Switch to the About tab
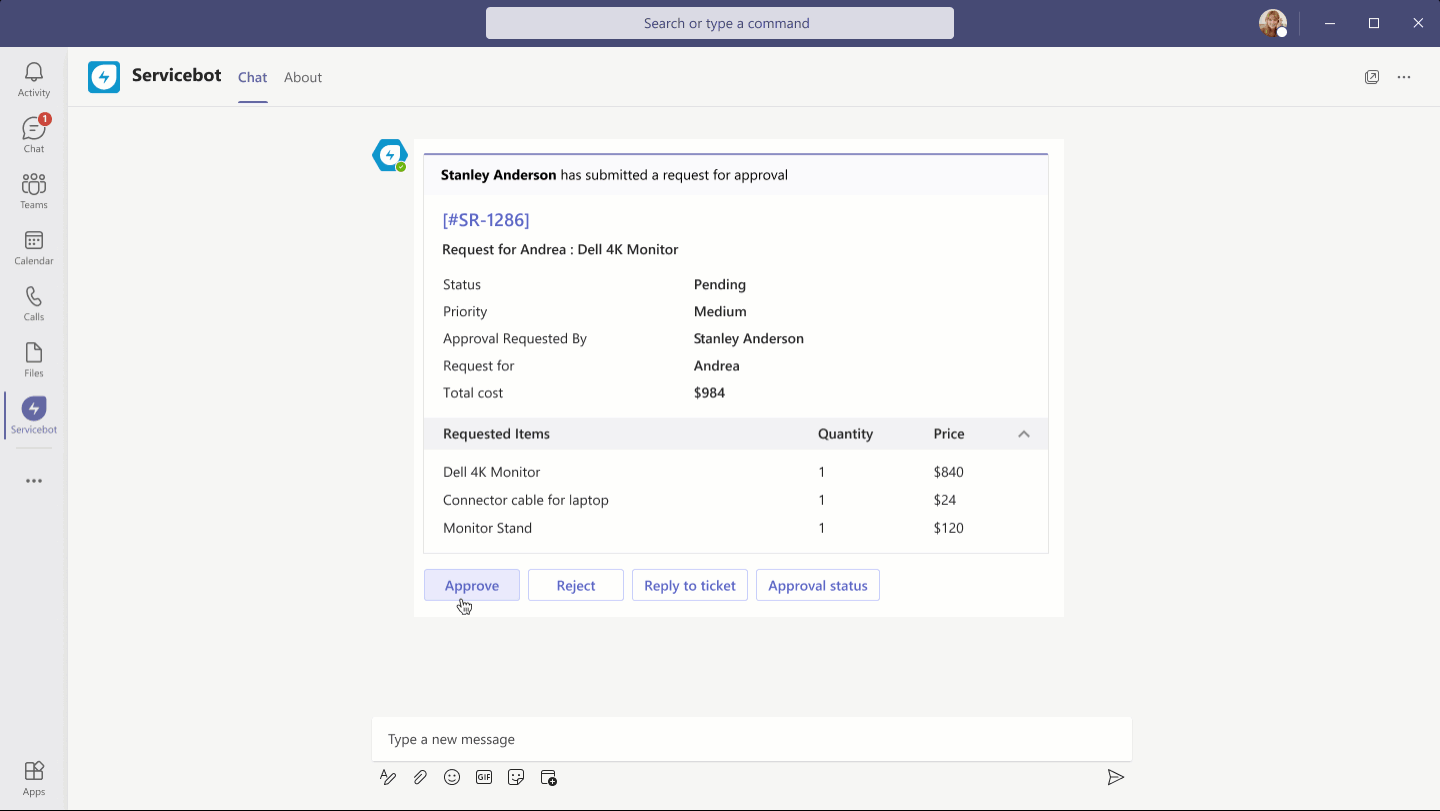 pyautogui.click(x=303, y=77)
